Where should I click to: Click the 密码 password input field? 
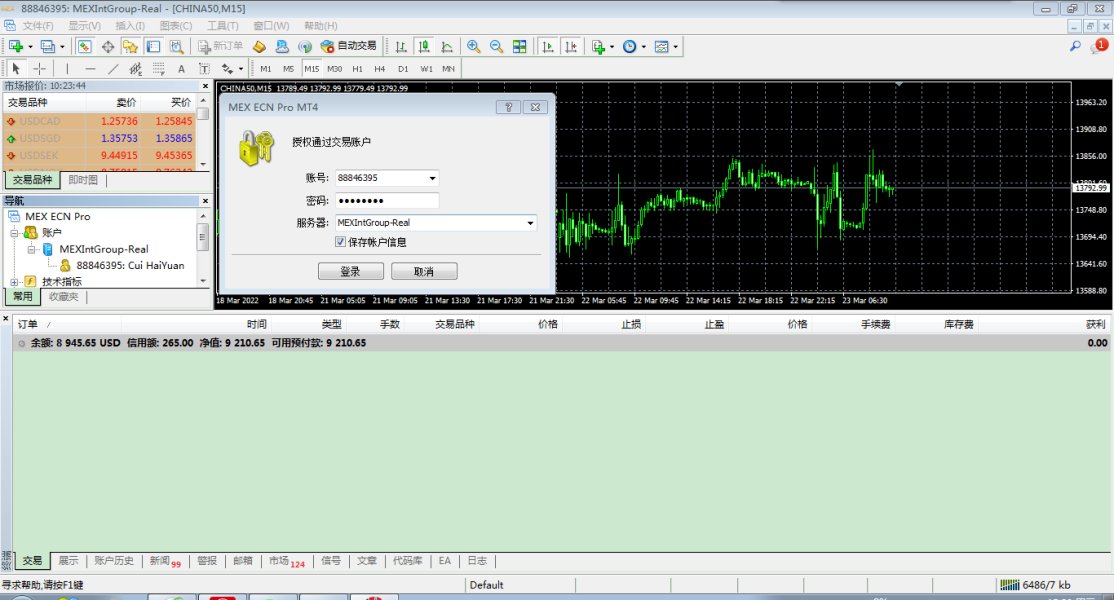click(386, 200)
